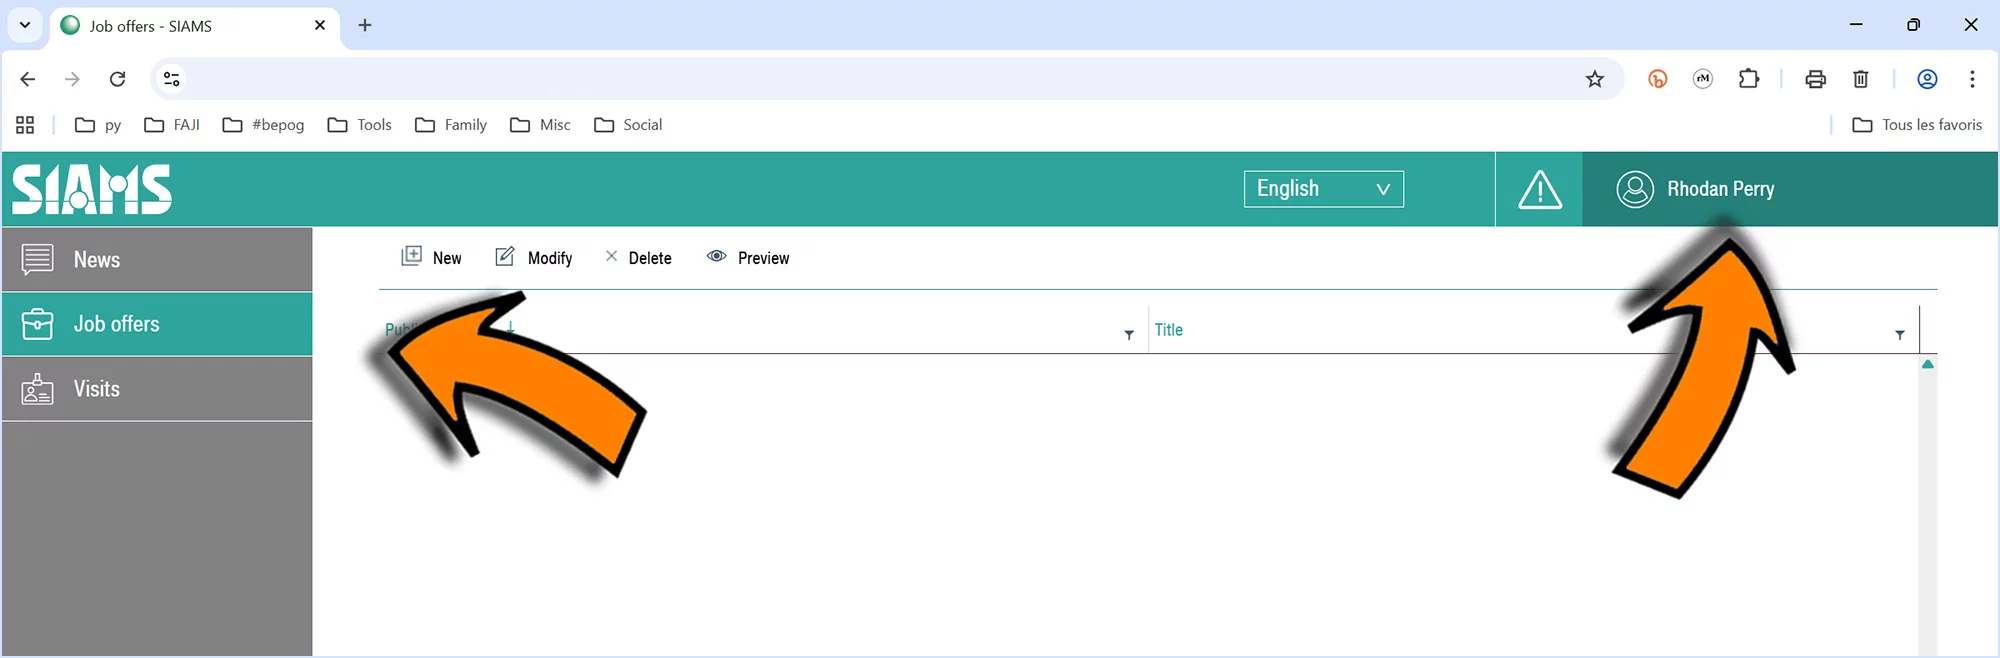Click Modify in the toolbar
This screenshot has width=2000, height=658.
coord(534,258)
